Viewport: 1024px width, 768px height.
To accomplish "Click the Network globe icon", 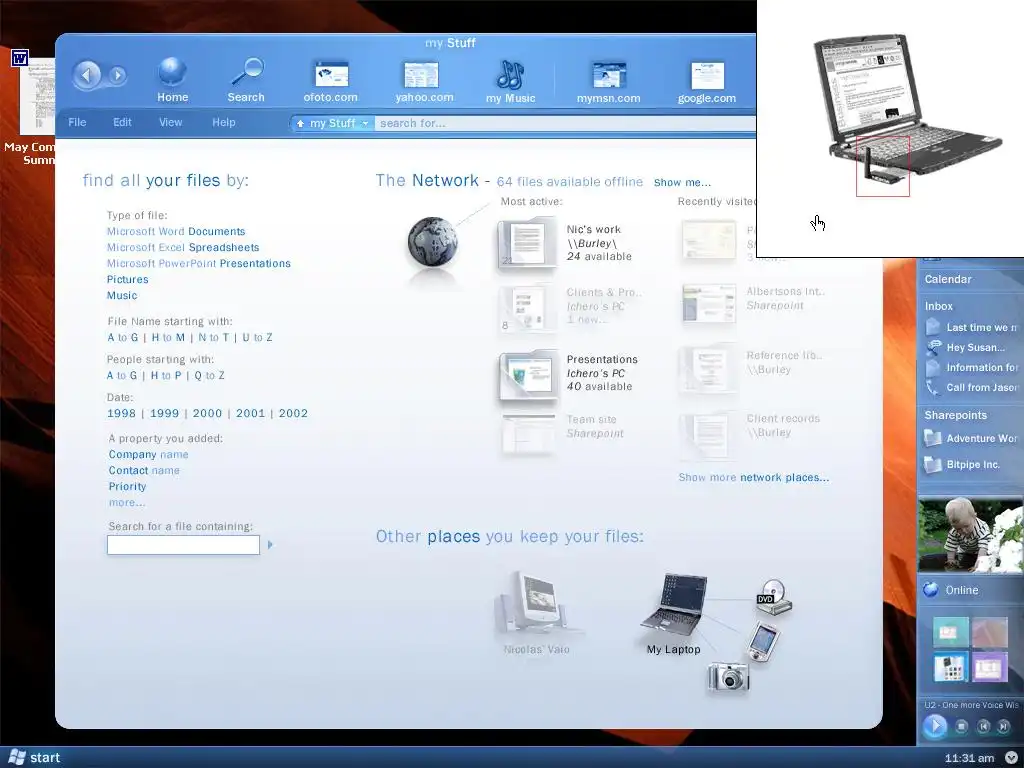I will click(x=432, y=243).
